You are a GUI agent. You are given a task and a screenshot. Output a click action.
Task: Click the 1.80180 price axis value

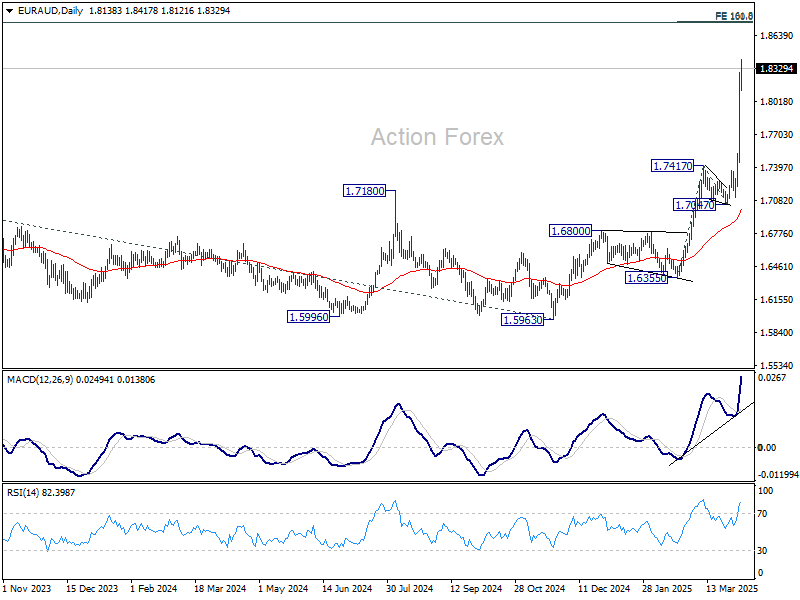pos(777,102)
